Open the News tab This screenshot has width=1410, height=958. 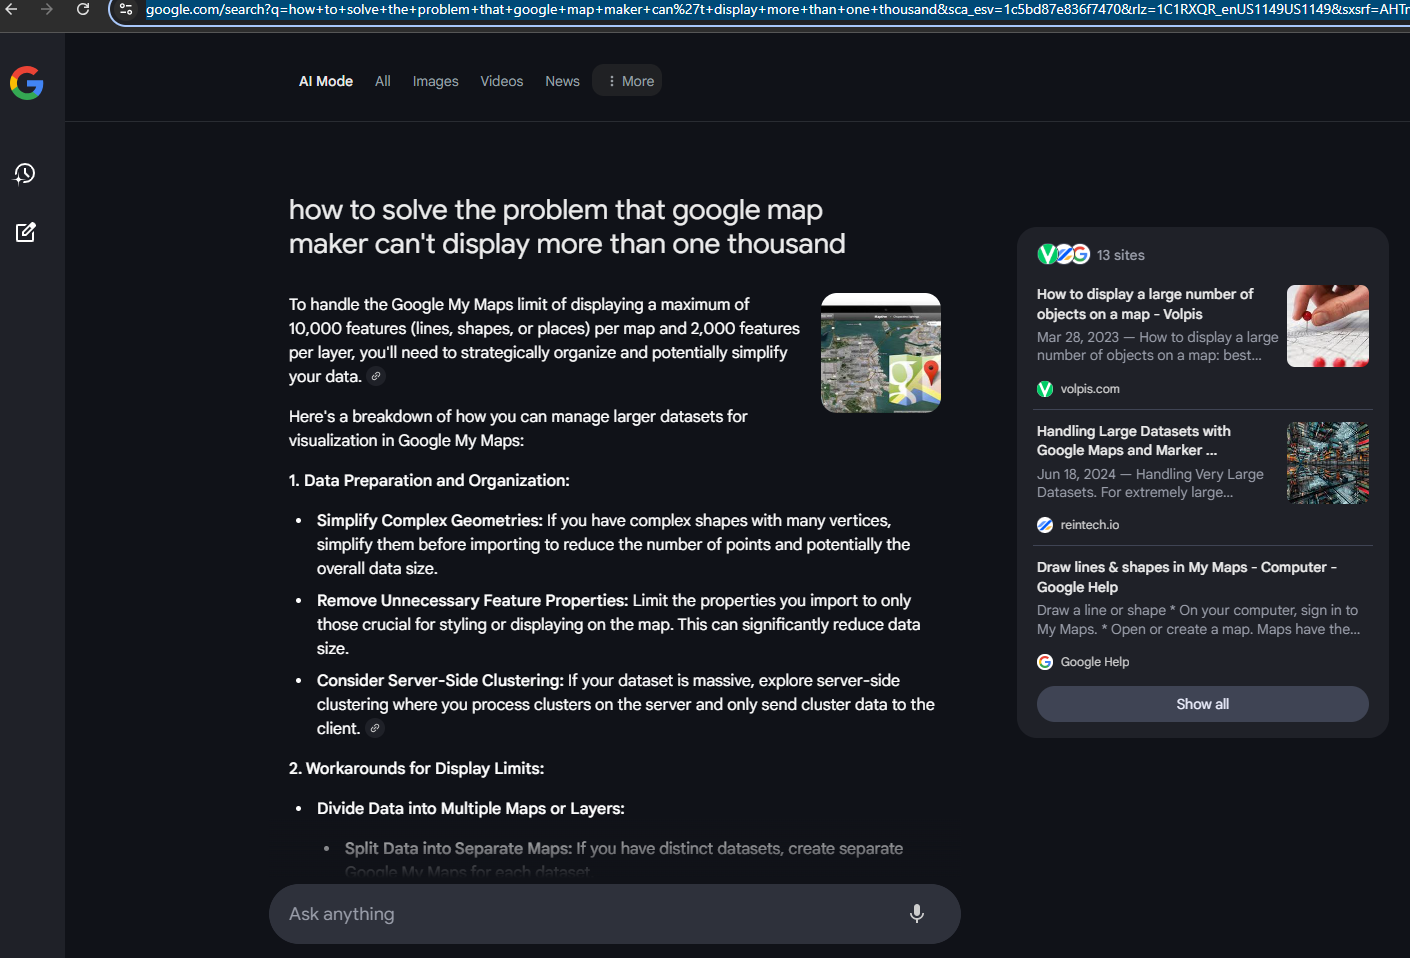[562, 81]
